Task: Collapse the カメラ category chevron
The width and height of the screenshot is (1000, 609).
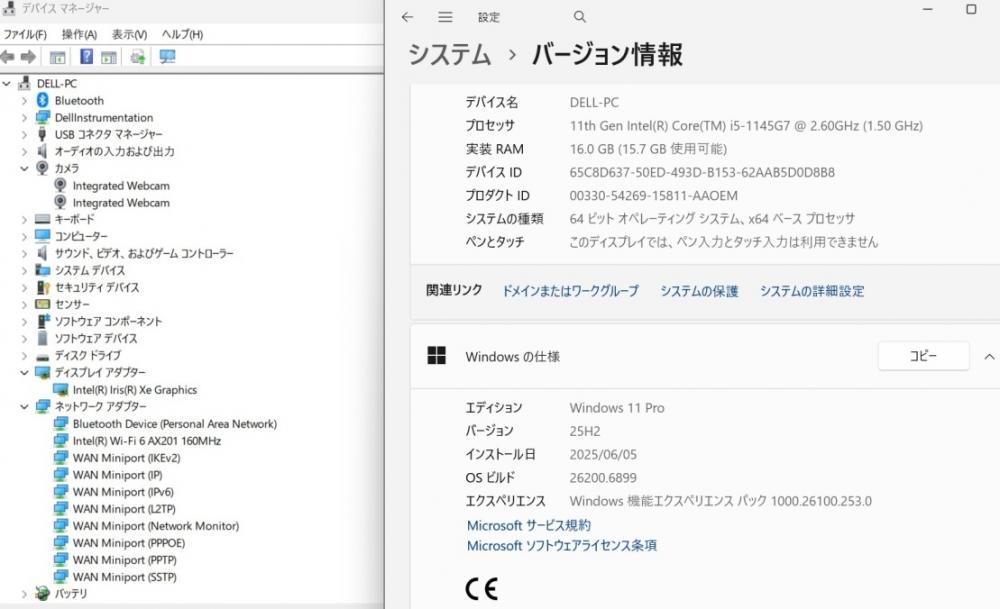Action: [x=24, y=168]
